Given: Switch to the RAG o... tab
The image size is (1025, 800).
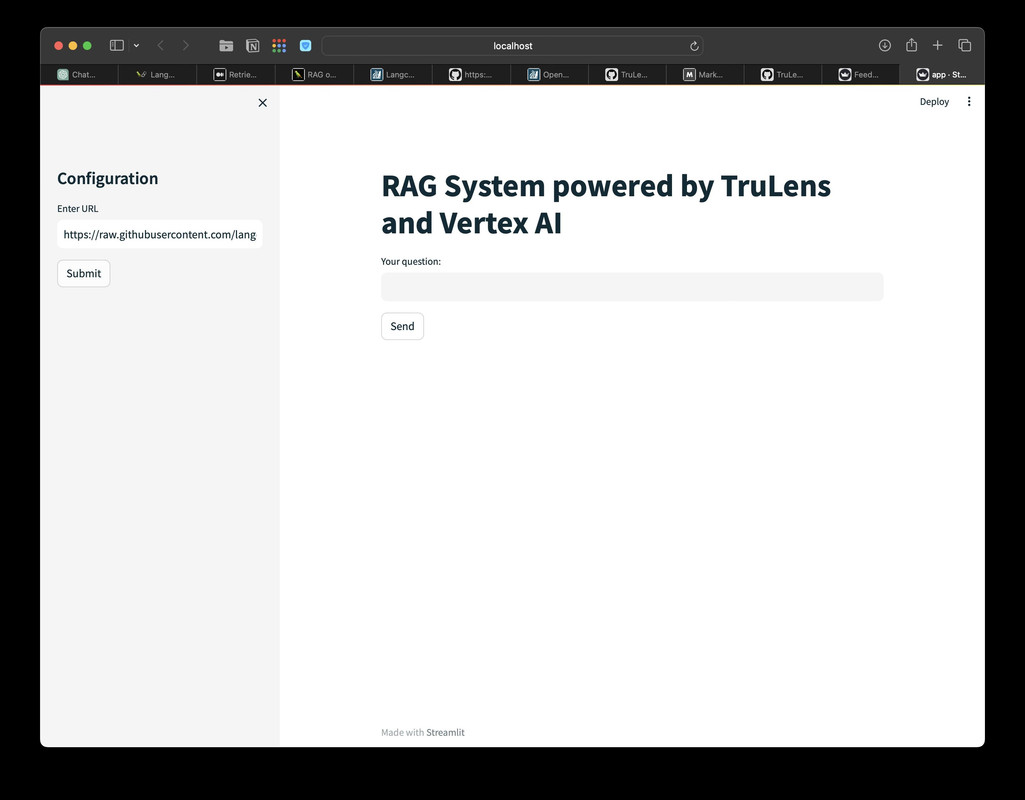Looking at the screenshot, I should [314, 75].
